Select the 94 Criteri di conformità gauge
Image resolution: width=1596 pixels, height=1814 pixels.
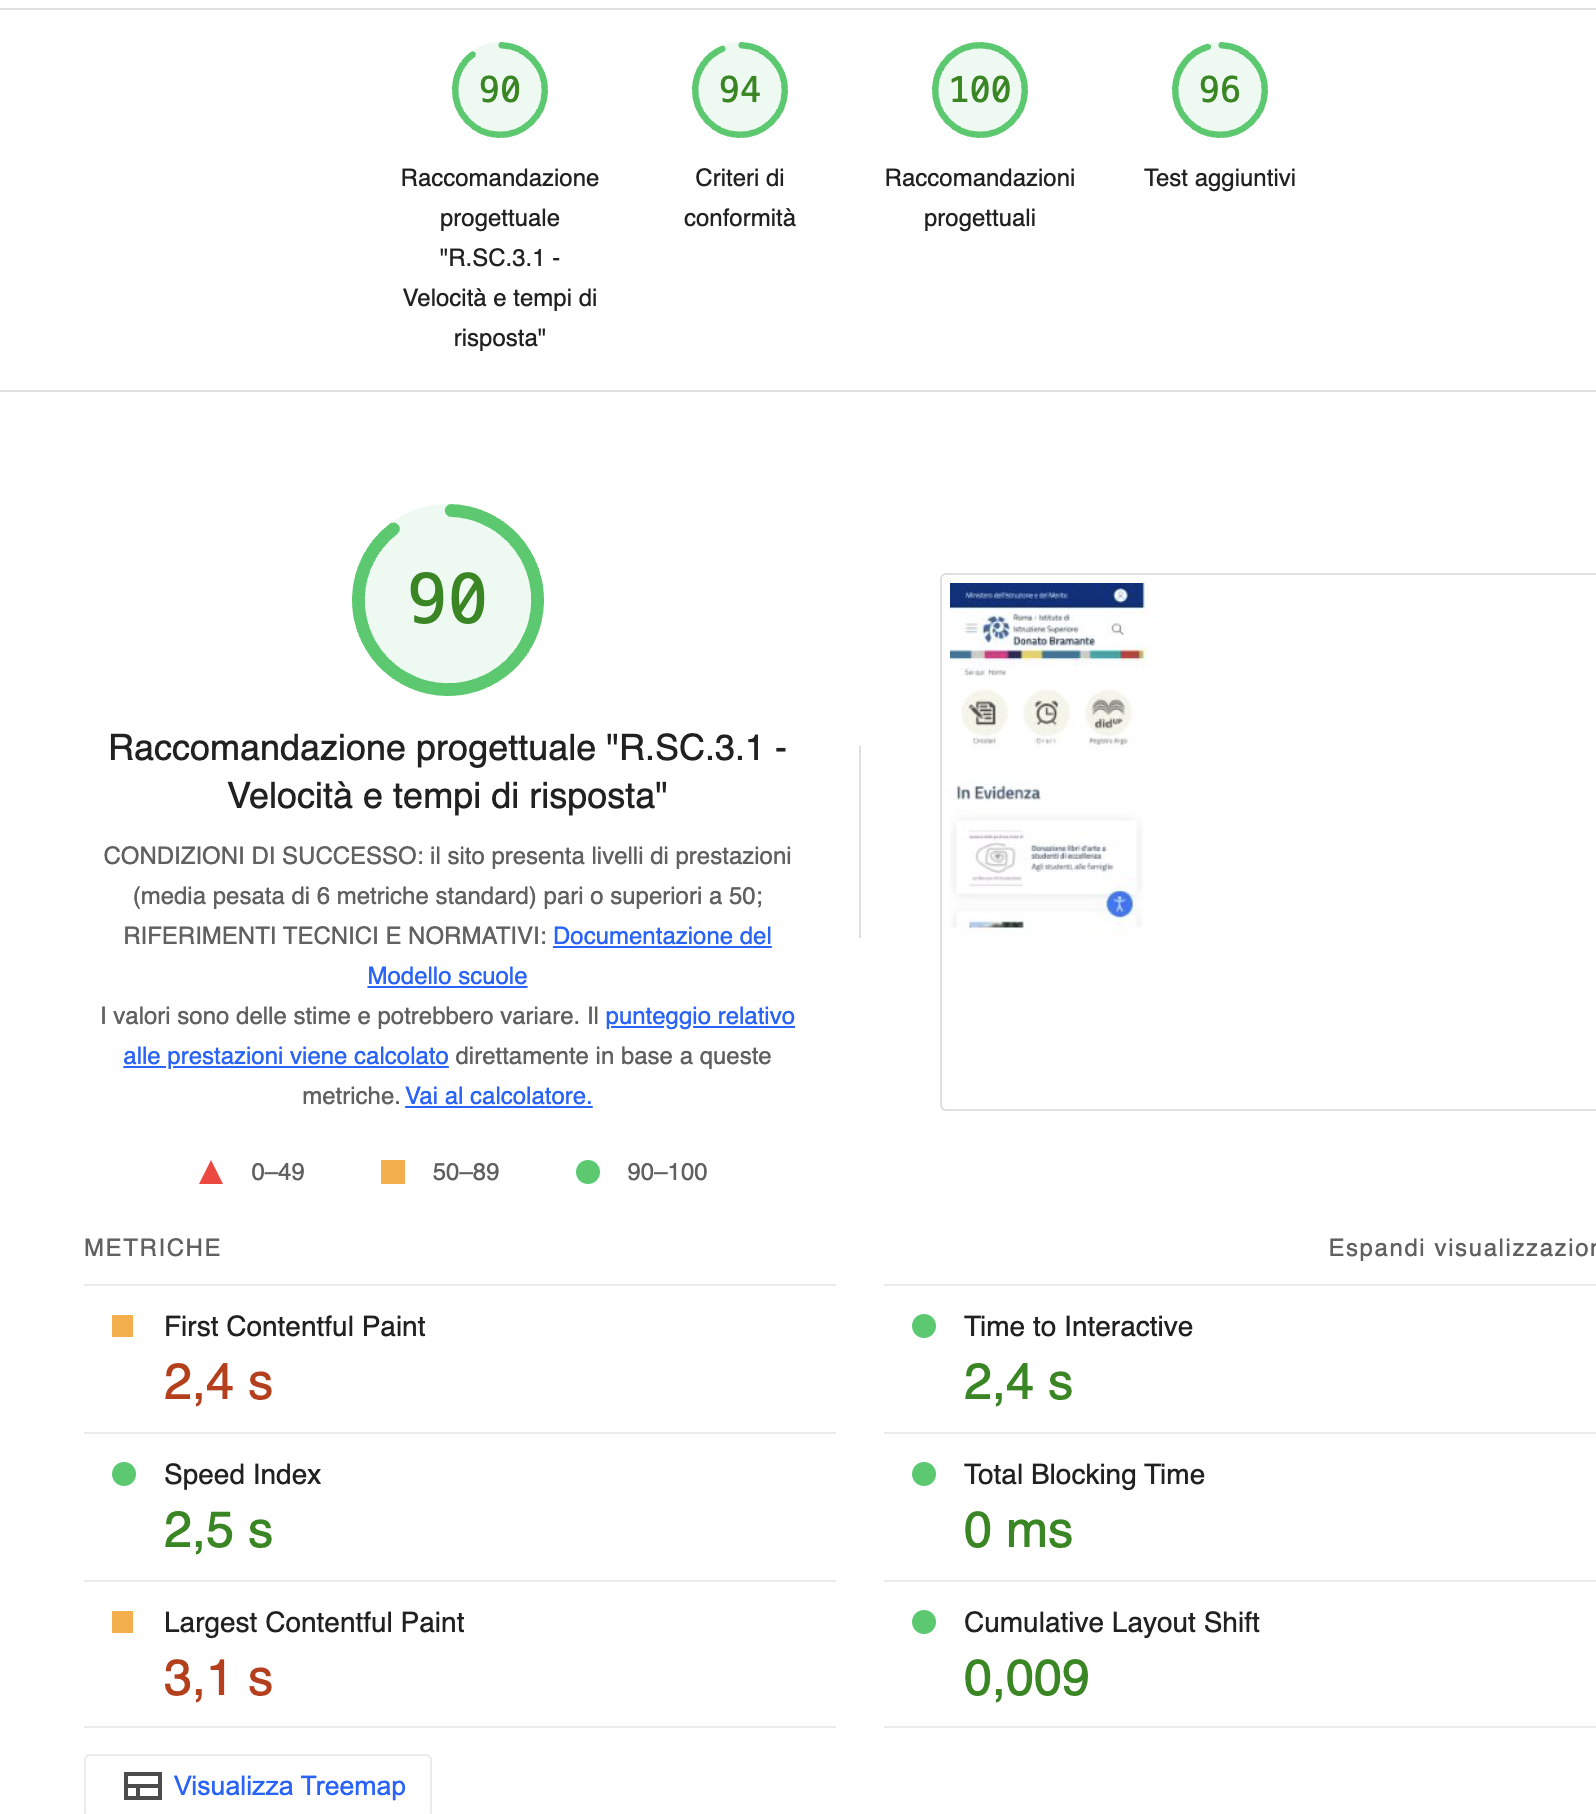coord(740,90)
